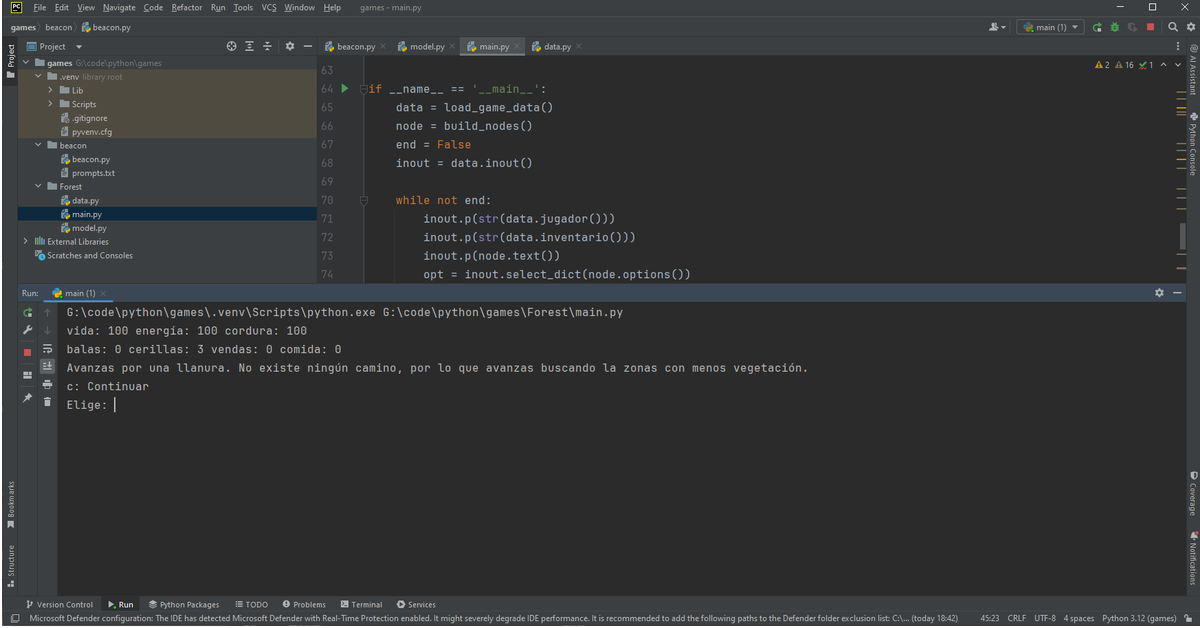Hide the Project tool window

click(x=308, y=46)
